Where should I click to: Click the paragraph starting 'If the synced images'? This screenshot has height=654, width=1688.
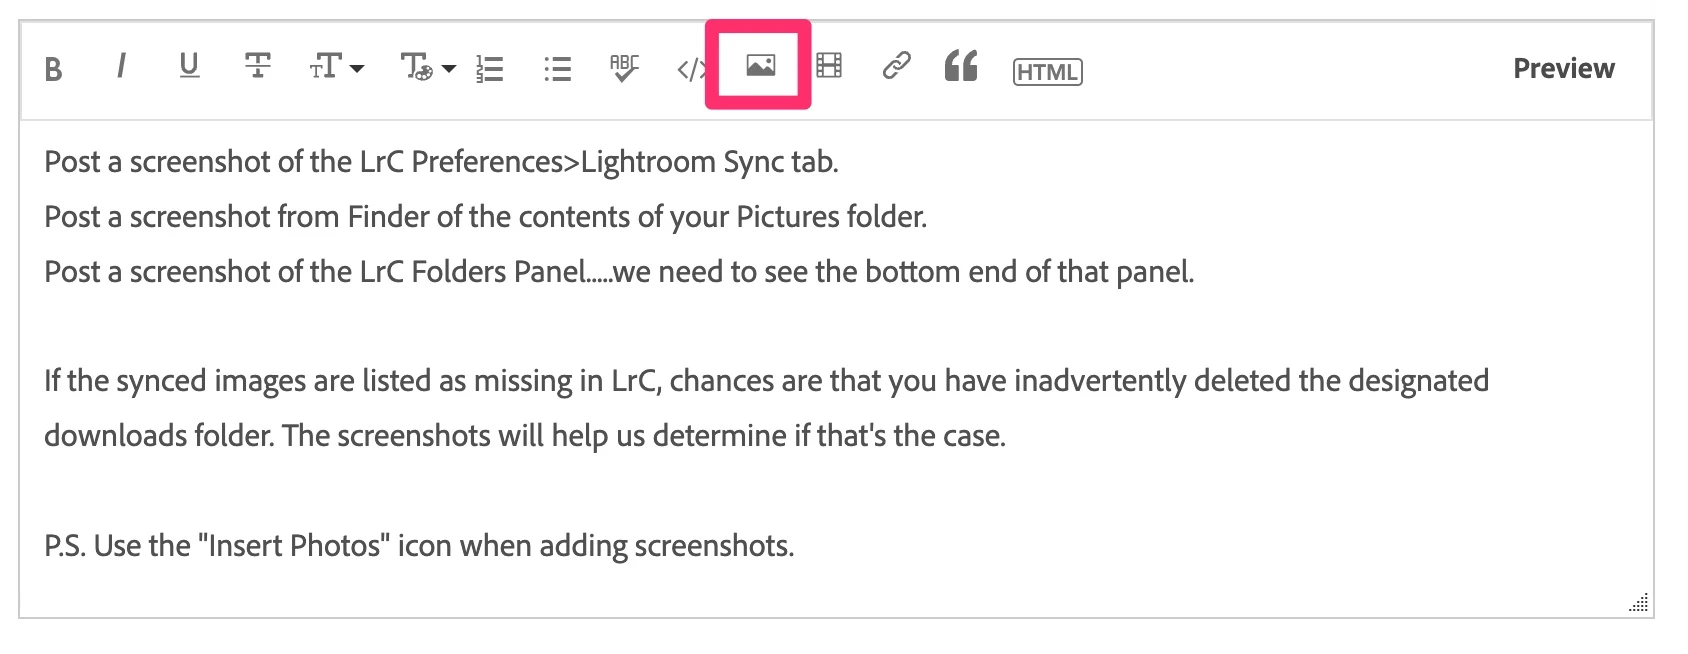pyautogui.click(x=766, y=408)
